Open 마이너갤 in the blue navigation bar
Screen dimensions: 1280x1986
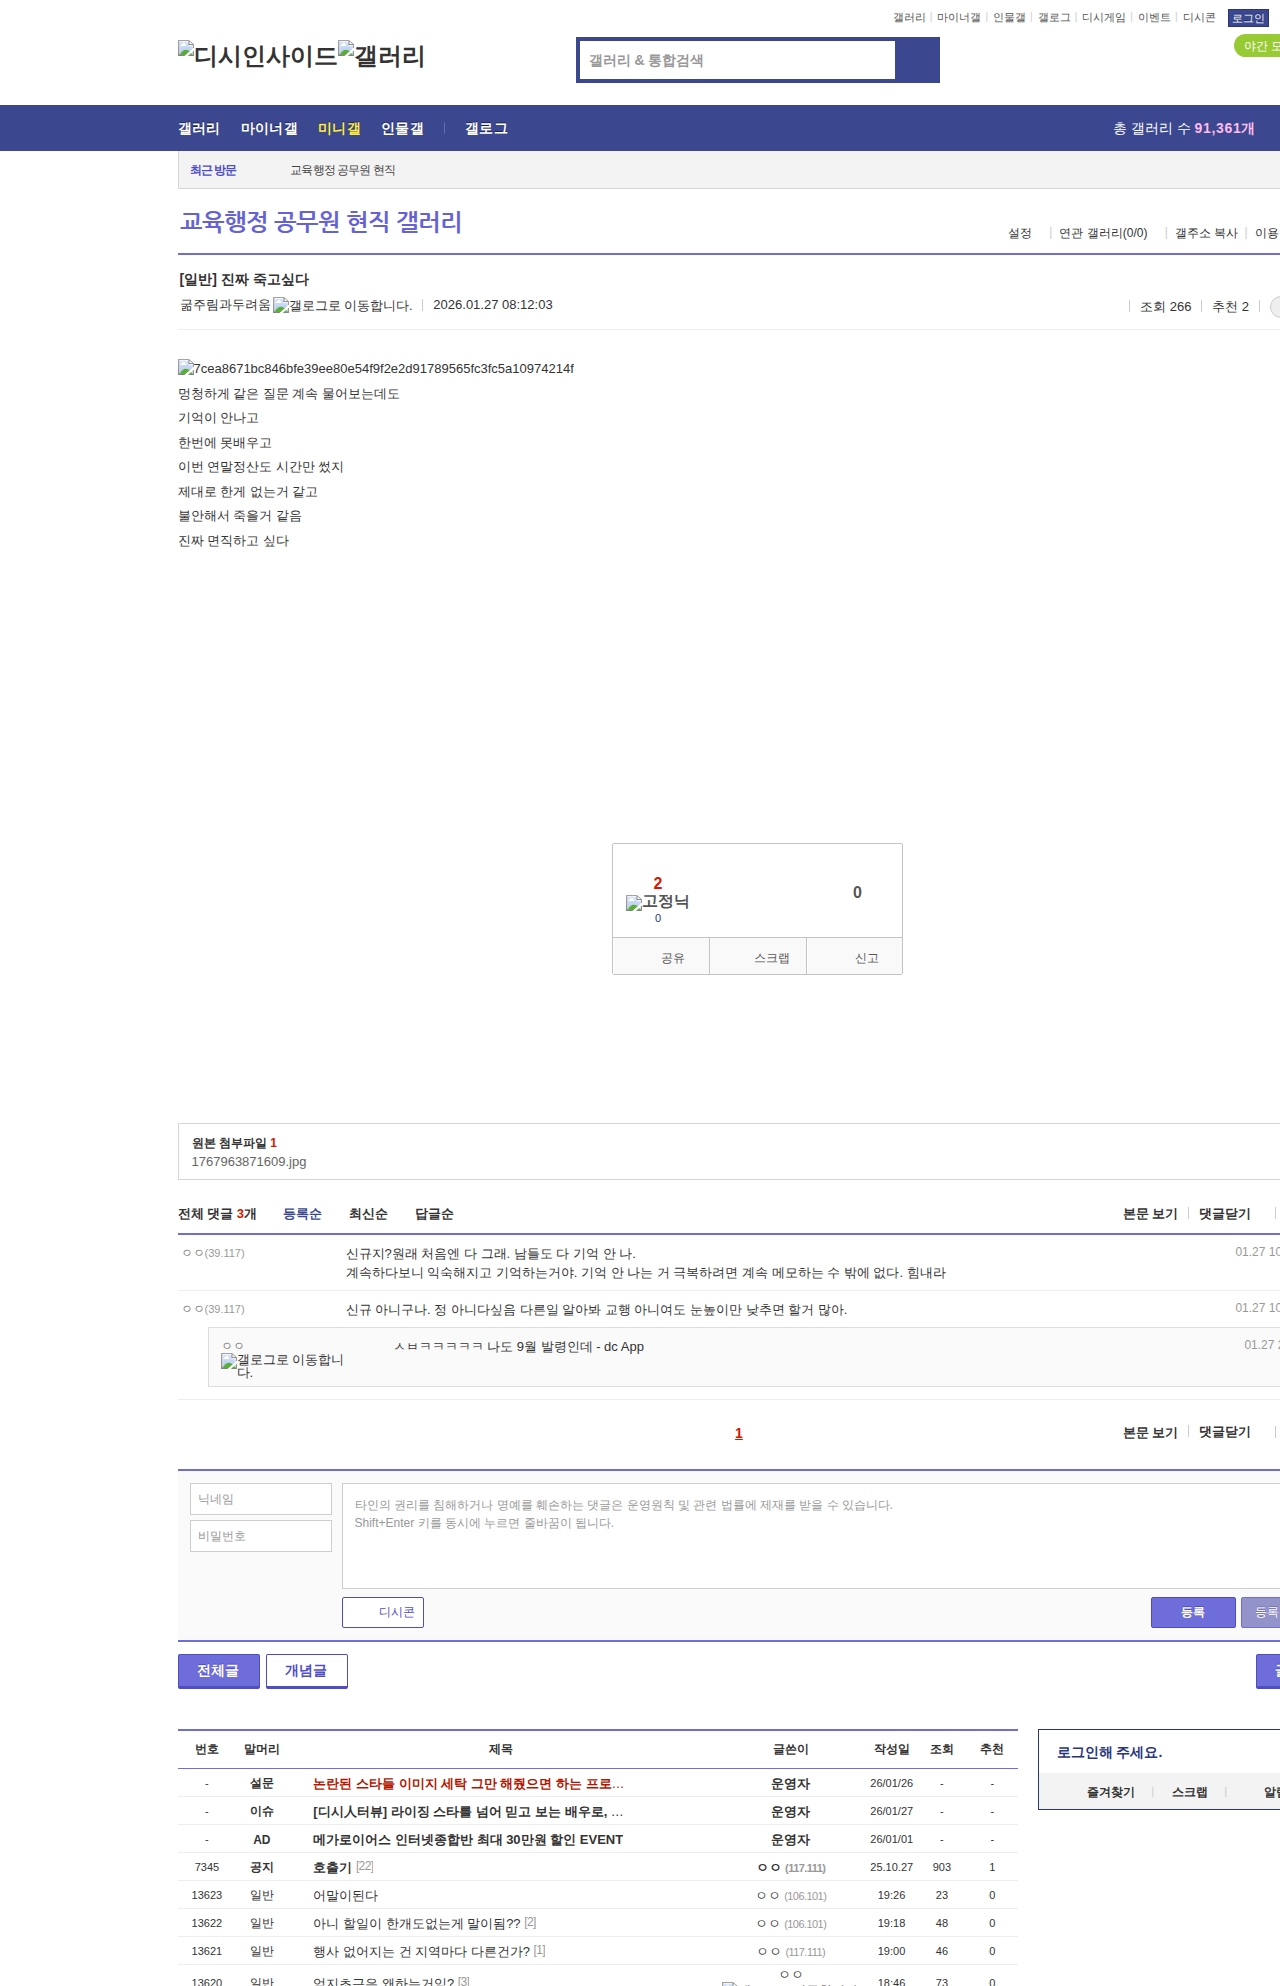click(269, 128)
